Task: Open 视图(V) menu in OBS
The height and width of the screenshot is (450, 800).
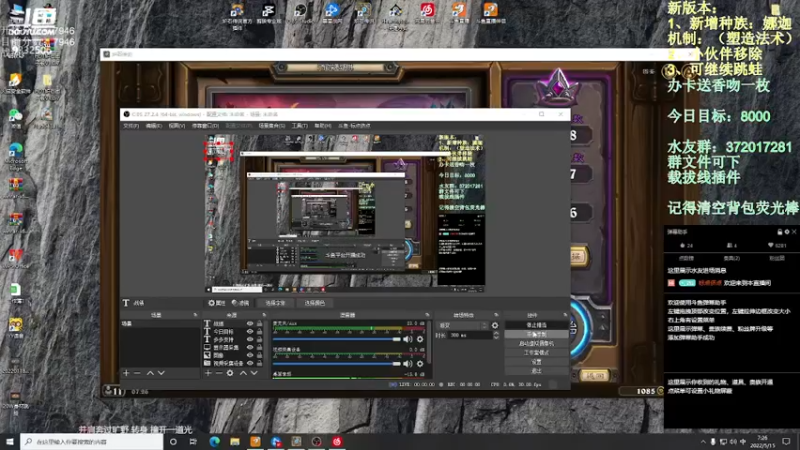Action: point(177,126)
